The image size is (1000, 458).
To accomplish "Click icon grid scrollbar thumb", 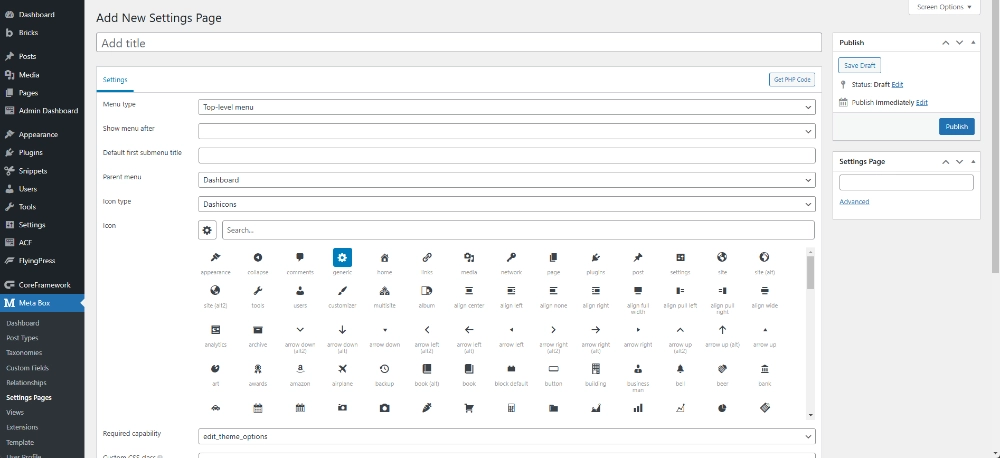I will point(810,272).
